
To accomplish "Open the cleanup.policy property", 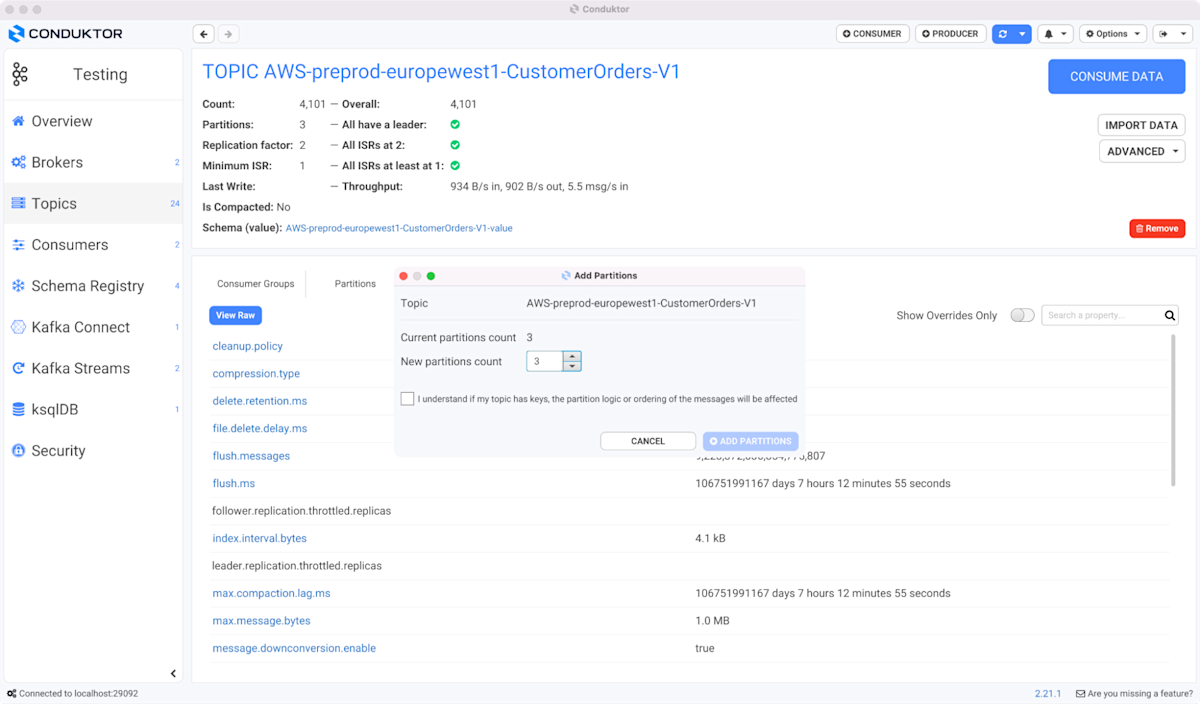I will 248,346.
